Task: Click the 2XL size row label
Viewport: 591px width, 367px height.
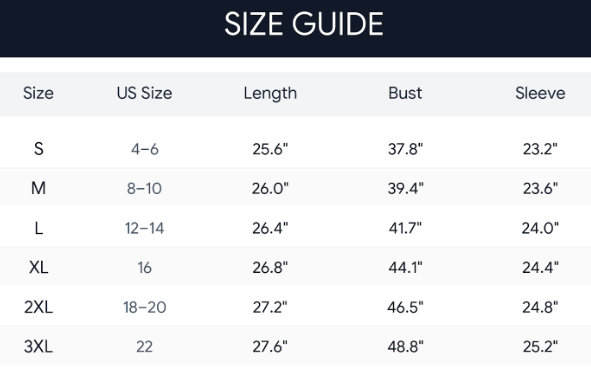Action: click(x=38, y=307)
